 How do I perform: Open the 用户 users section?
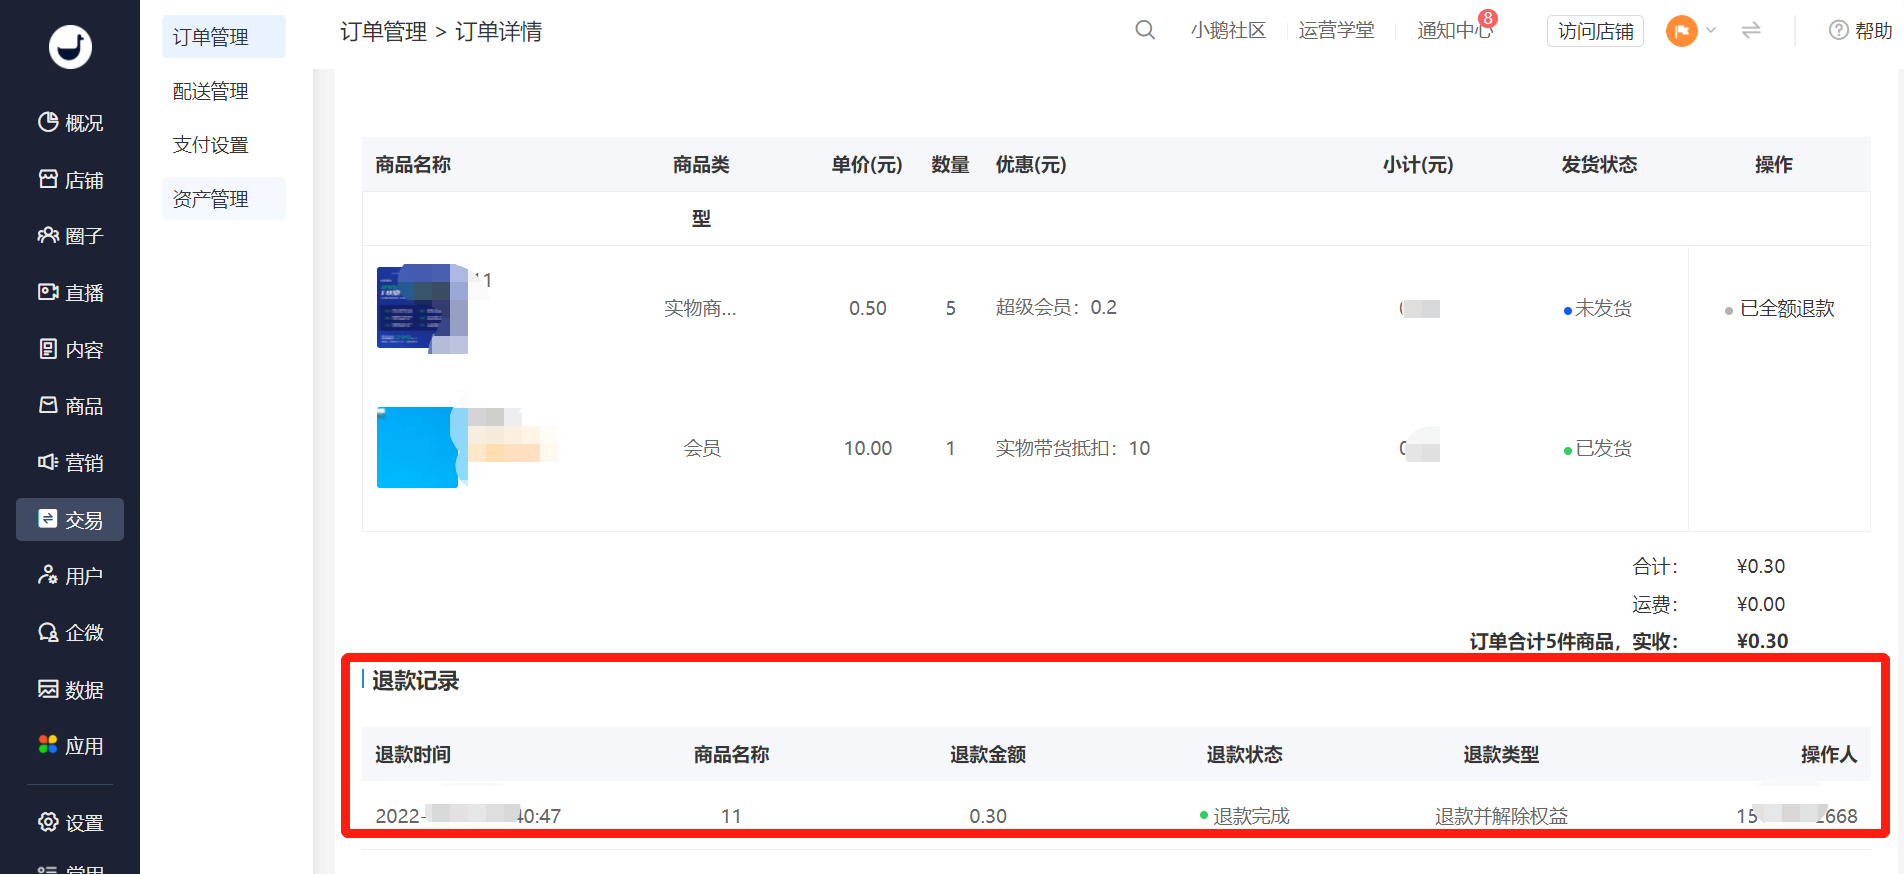[70, 576]
